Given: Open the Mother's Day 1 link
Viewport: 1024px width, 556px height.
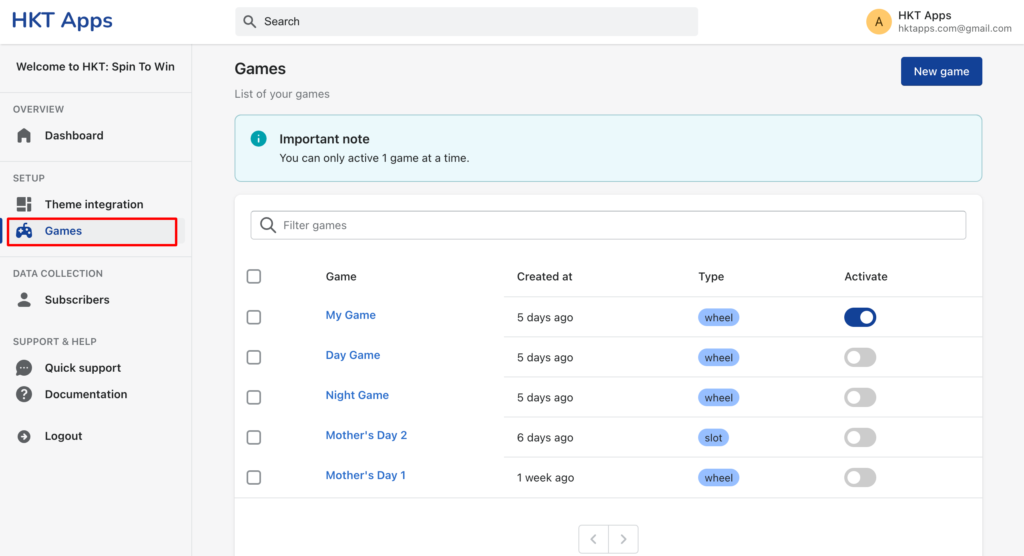Looking at the screenshot, I should pos(366,476).
